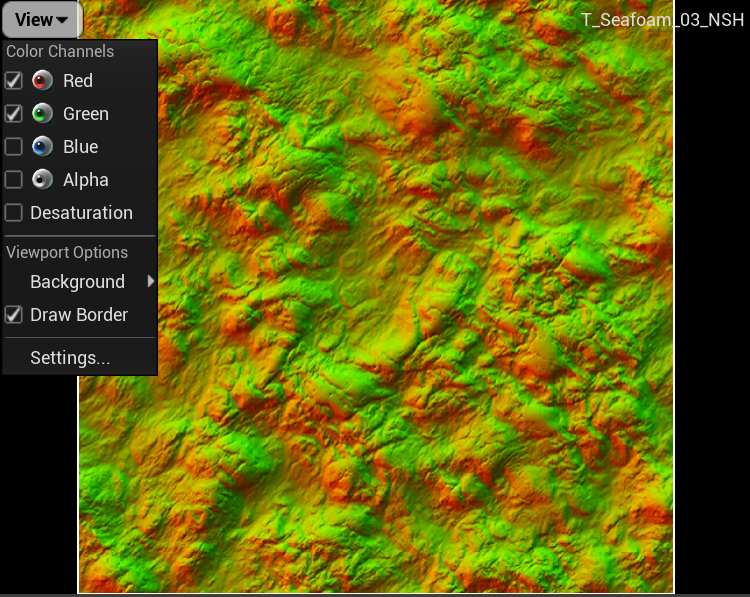The width and height of the screenshot is (750, 597).
Task: Select the Desaturation menu label
Action: click(81, 213)
